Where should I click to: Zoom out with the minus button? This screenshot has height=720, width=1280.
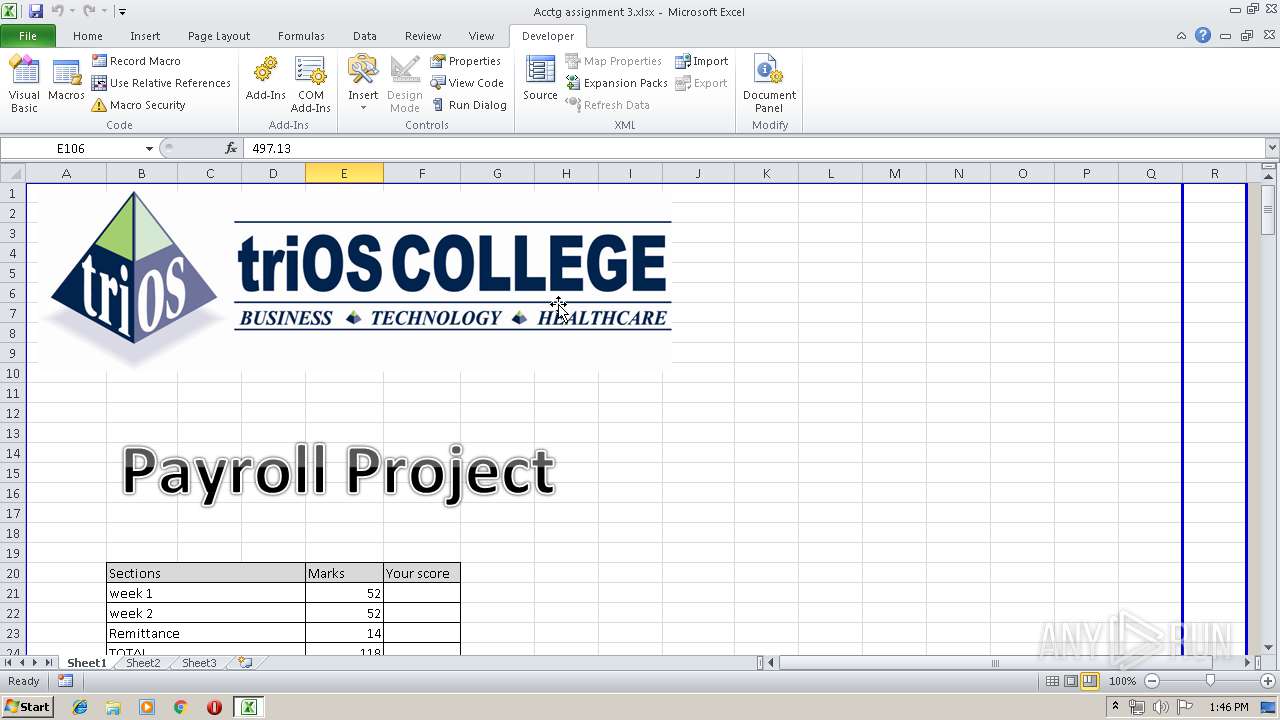1152,681
